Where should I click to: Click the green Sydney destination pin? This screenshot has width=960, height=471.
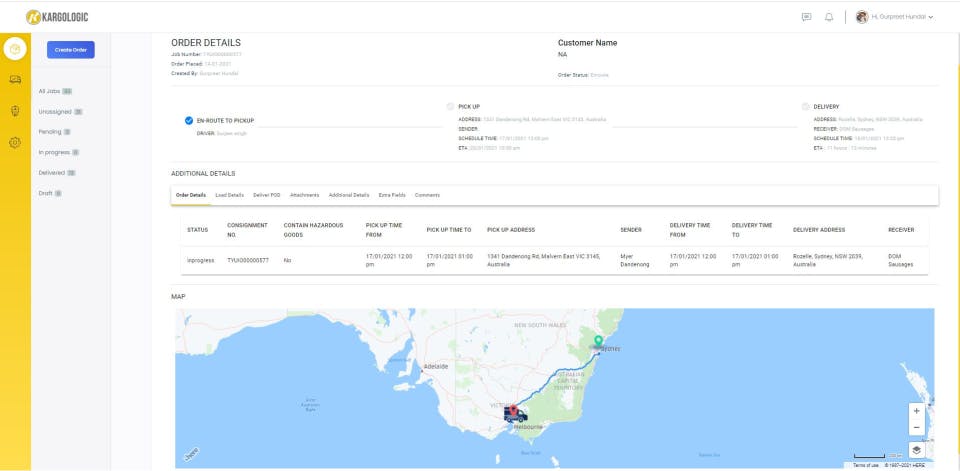point(598,343)
